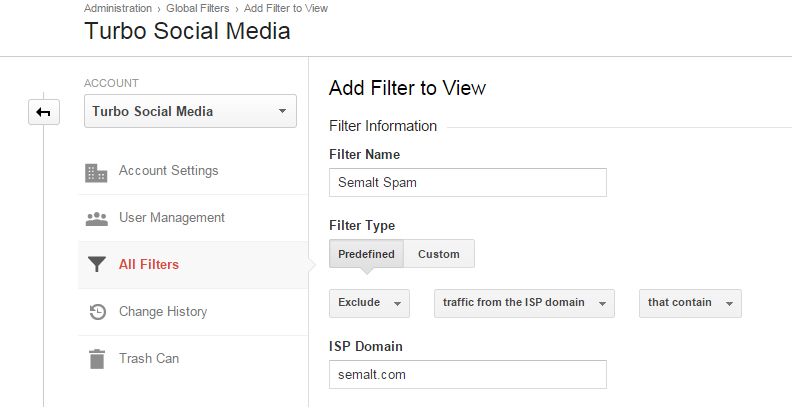Open the Turbo Social Media account dropdown
Image resolution: width=792 pixels, height=407 pixels.
[x=190, y=111]
